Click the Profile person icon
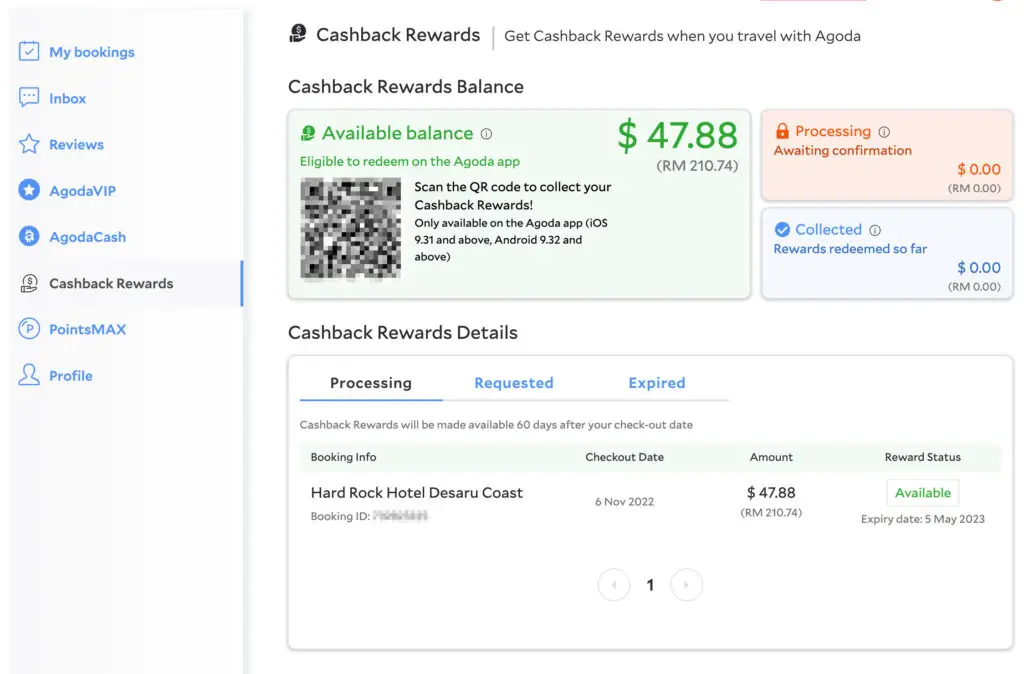Viewport: 1024px width, 674px height. [29, 375]
